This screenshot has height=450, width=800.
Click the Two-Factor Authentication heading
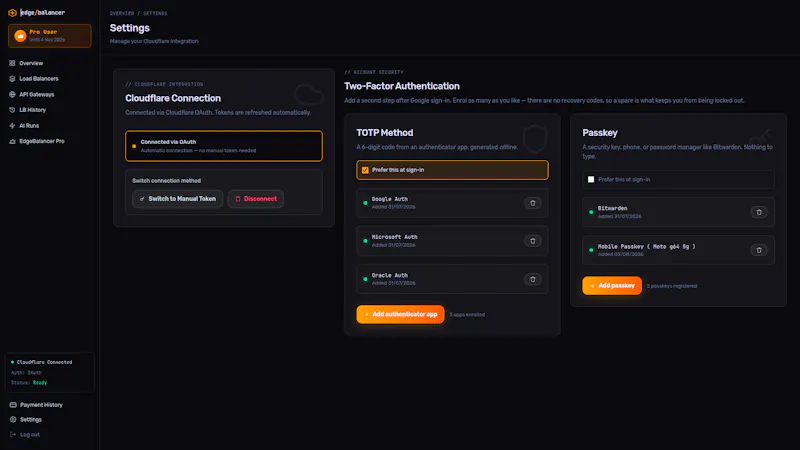[x=402, y=86]
